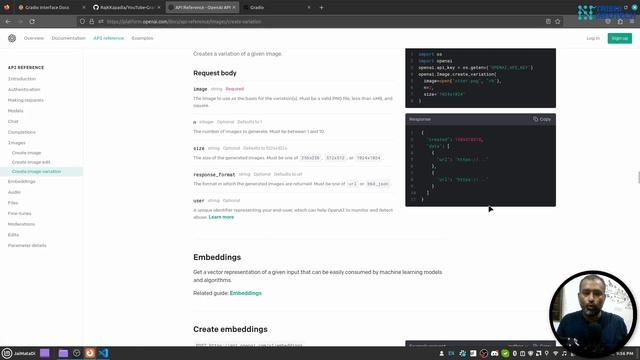Click the padlock site security icon
Screen dimensions: 640x360
coord(91,21)
